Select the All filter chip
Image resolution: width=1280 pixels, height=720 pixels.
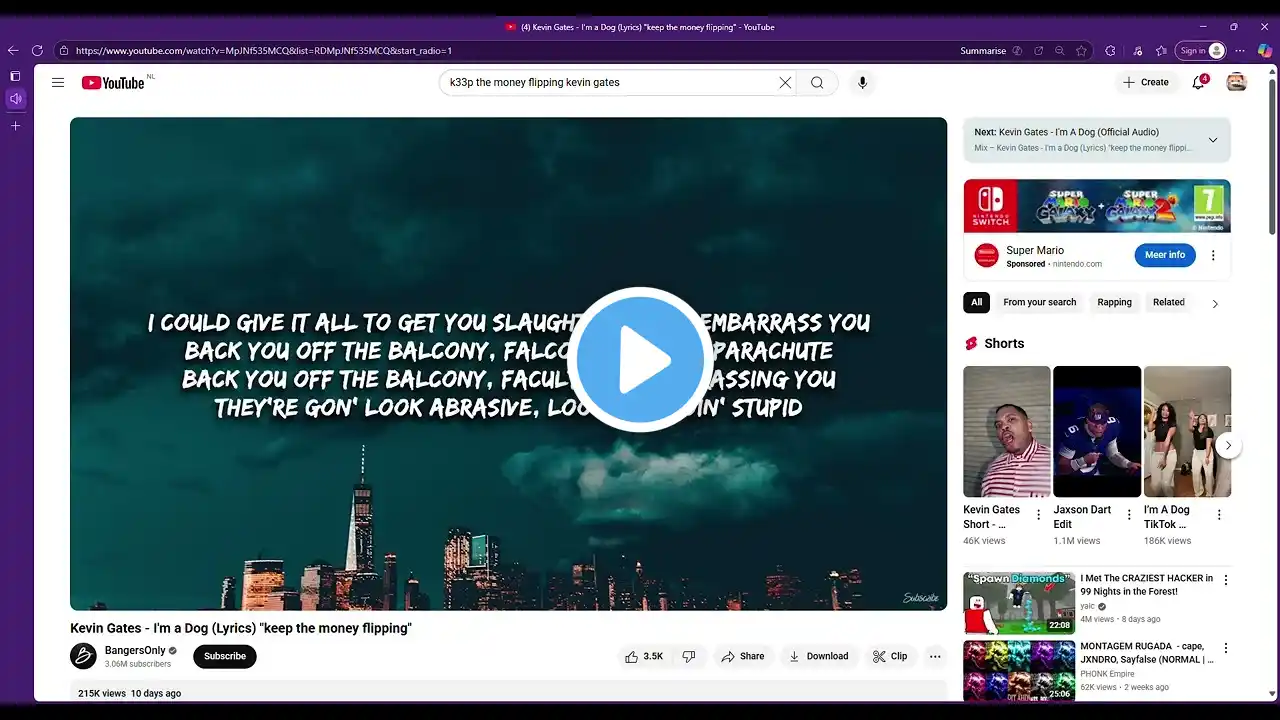point(976,302)
